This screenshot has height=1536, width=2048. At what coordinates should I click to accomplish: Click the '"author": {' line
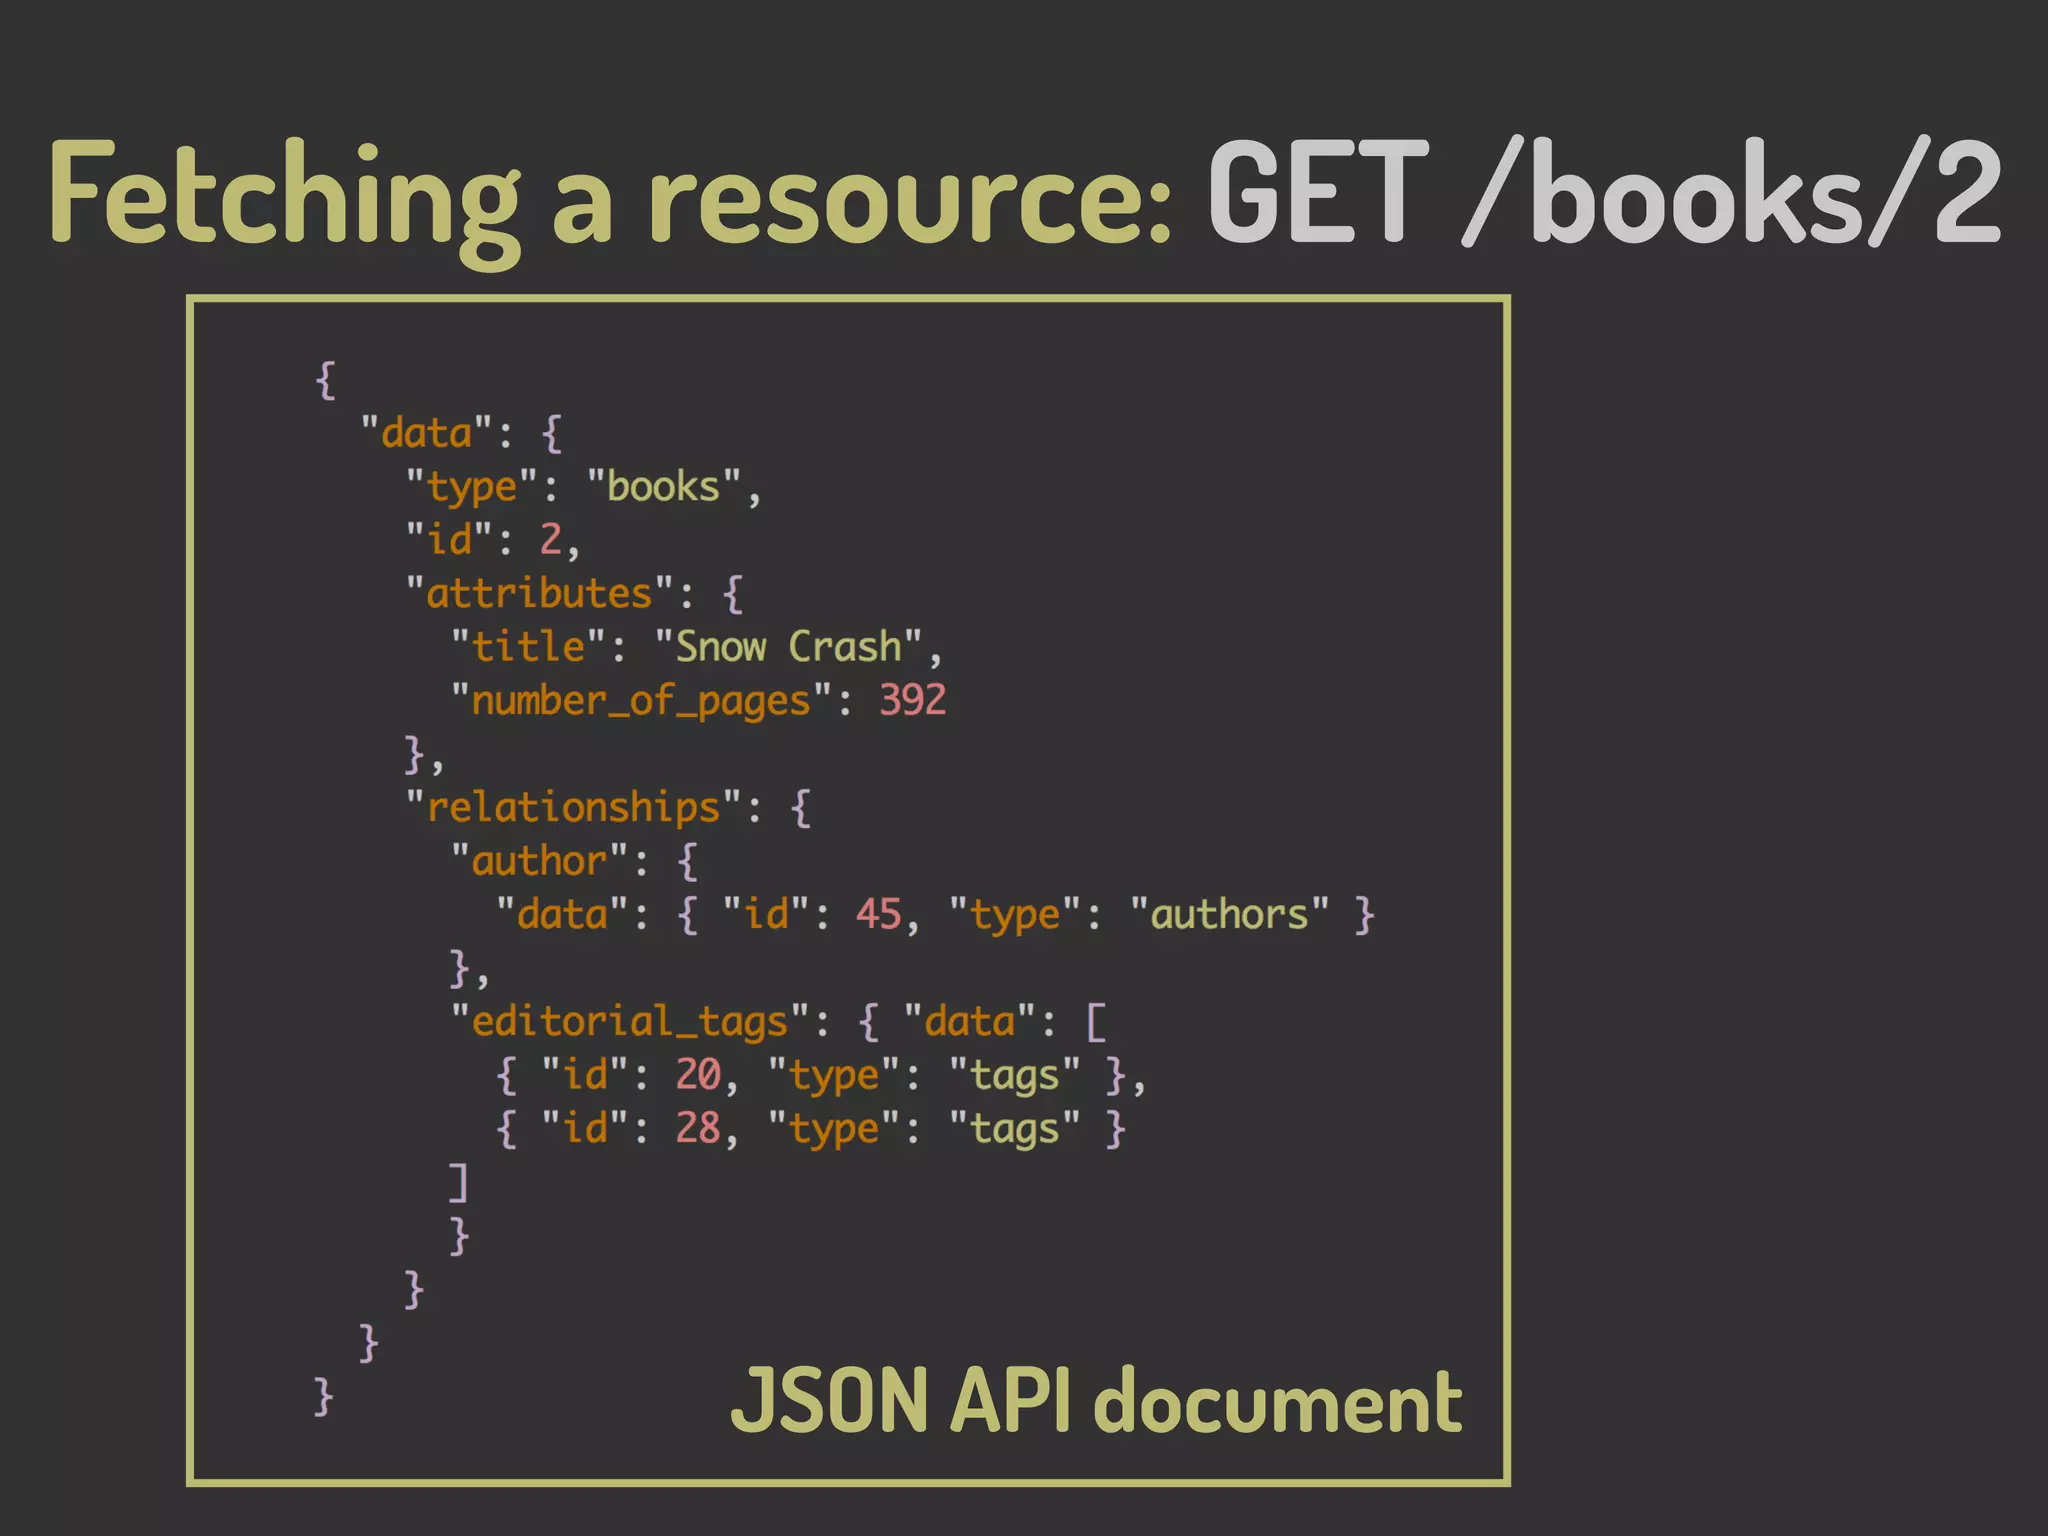(x=575, y=861)
